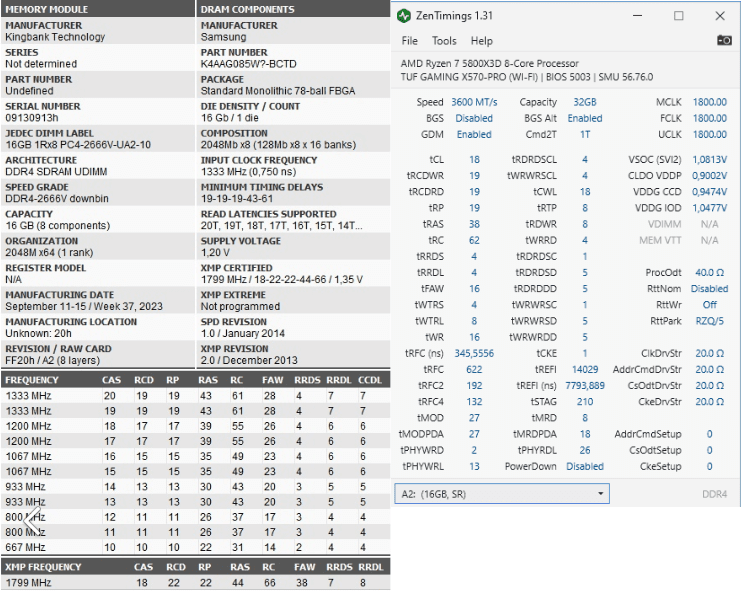Open the Tools menu in ZenTimings
The width and height of the screenshot is (742, 592).
pos(444,41)
